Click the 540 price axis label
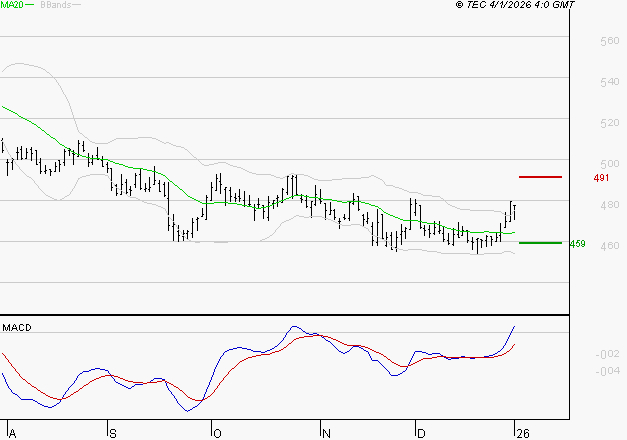This screenshot has height=440, width=627. [x=610, y=82]
